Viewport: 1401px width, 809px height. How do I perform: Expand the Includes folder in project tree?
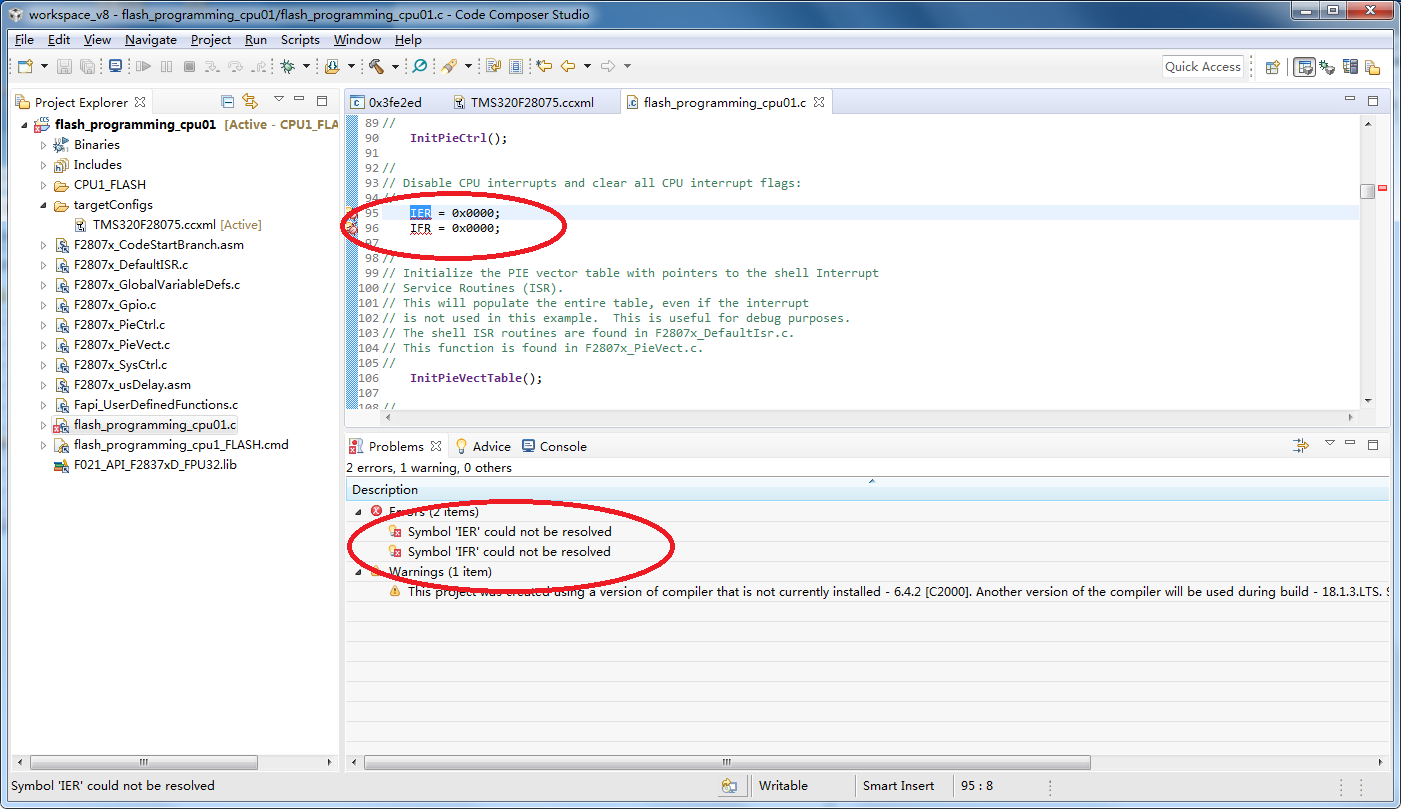click(43, 165)
